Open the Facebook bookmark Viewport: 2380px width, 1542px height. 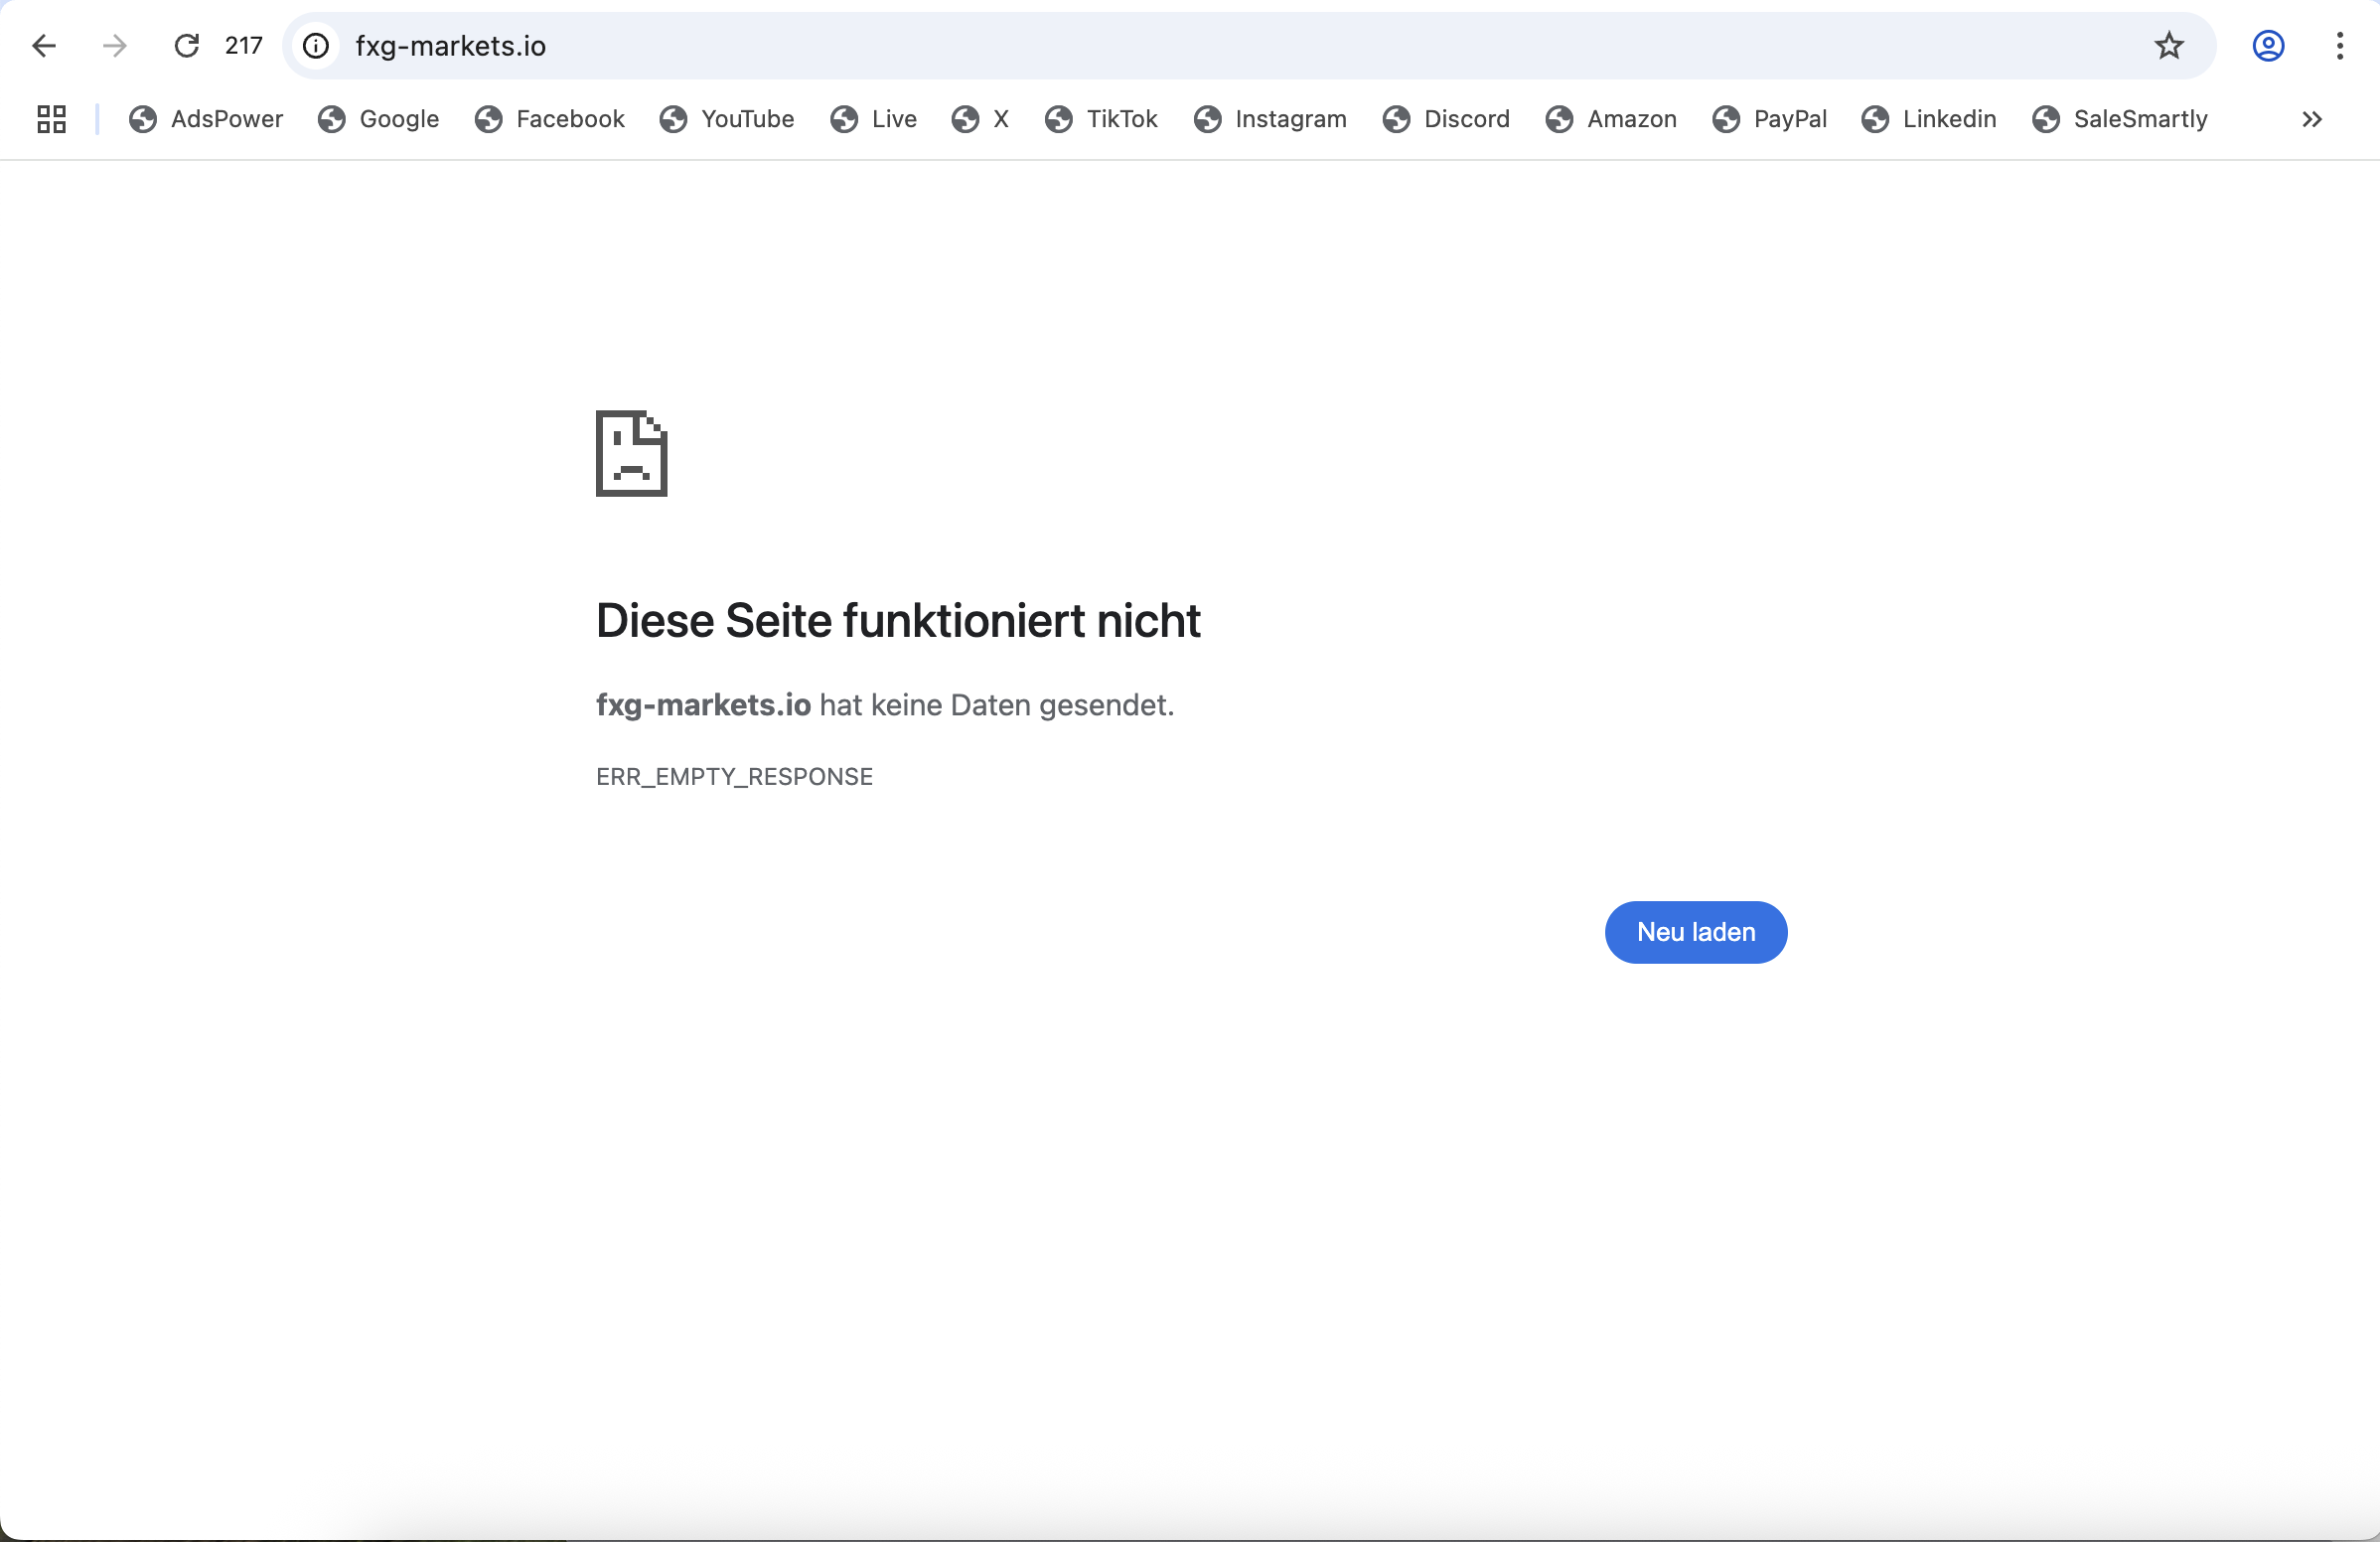pos(550,119)
